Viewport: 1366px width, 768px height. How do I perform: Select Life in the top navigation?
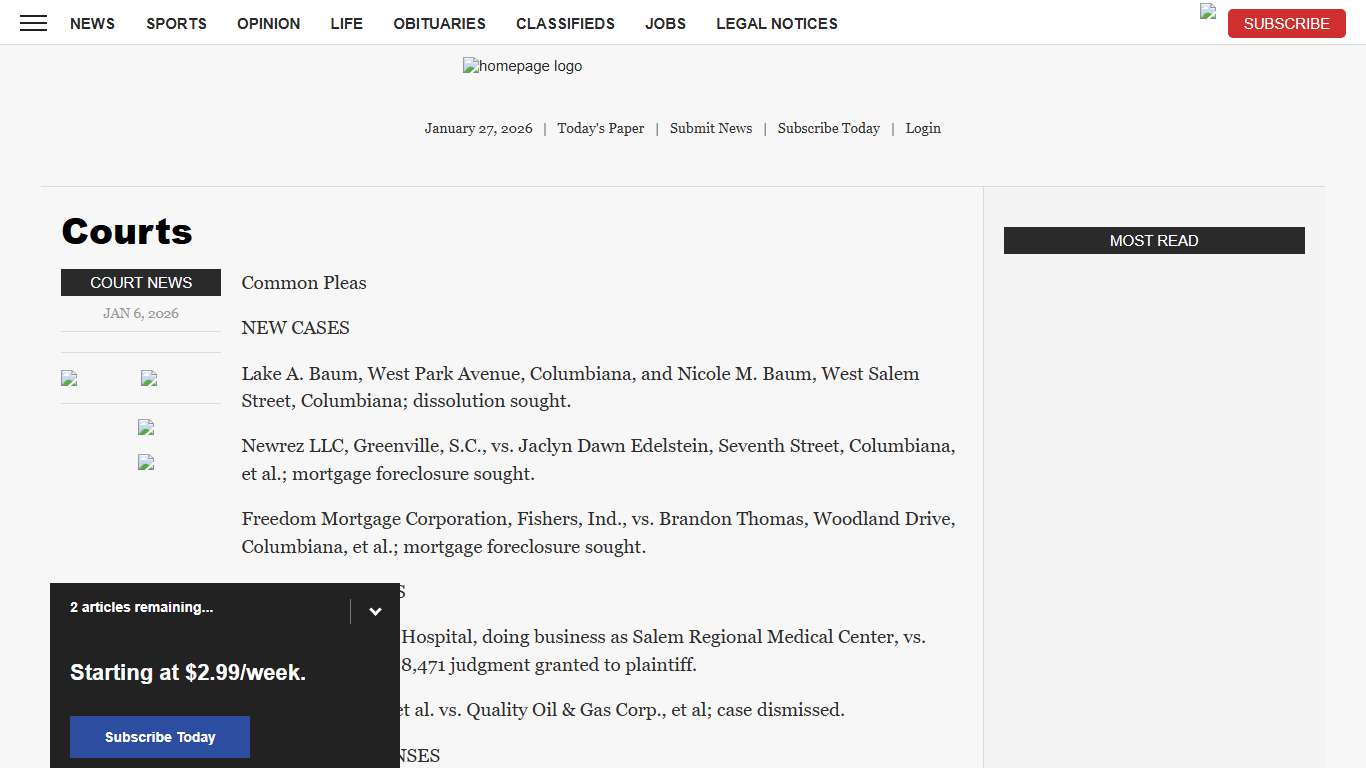(346, 23)
